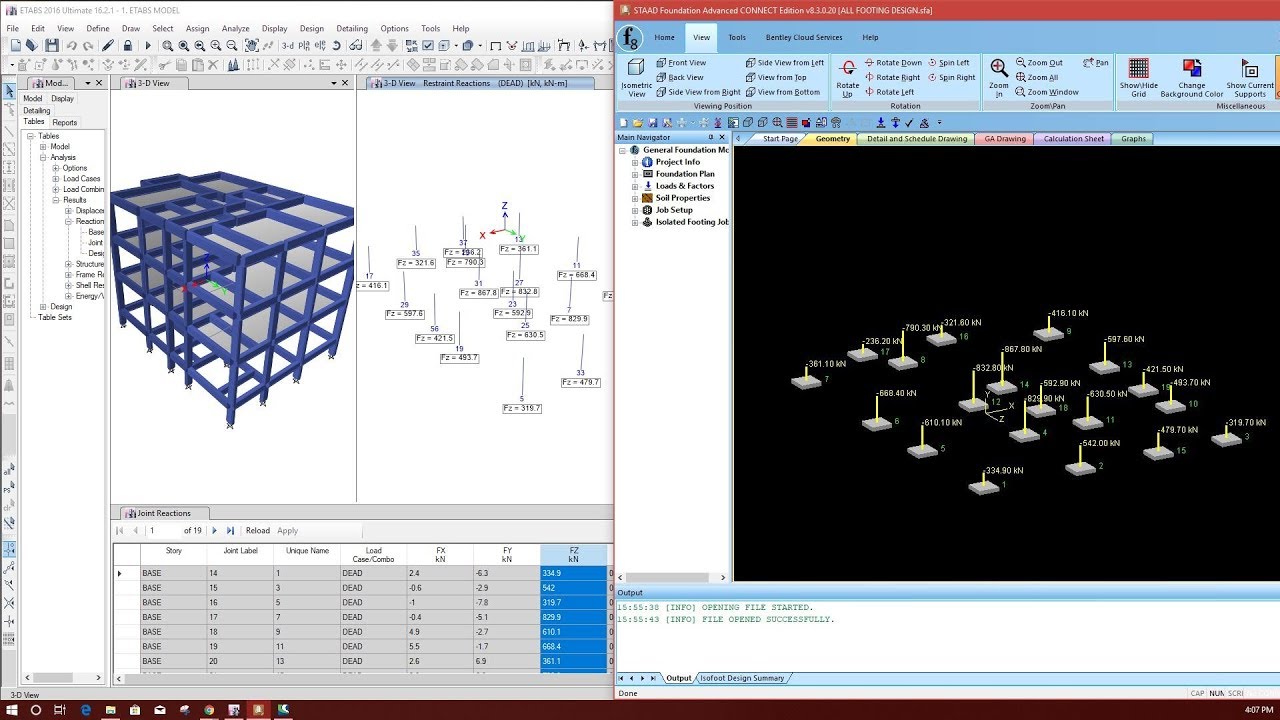This screenshot has height=720, width=1280.
Task: Switch to the Display tab in Model panel
Action: [x=61, y=98]
